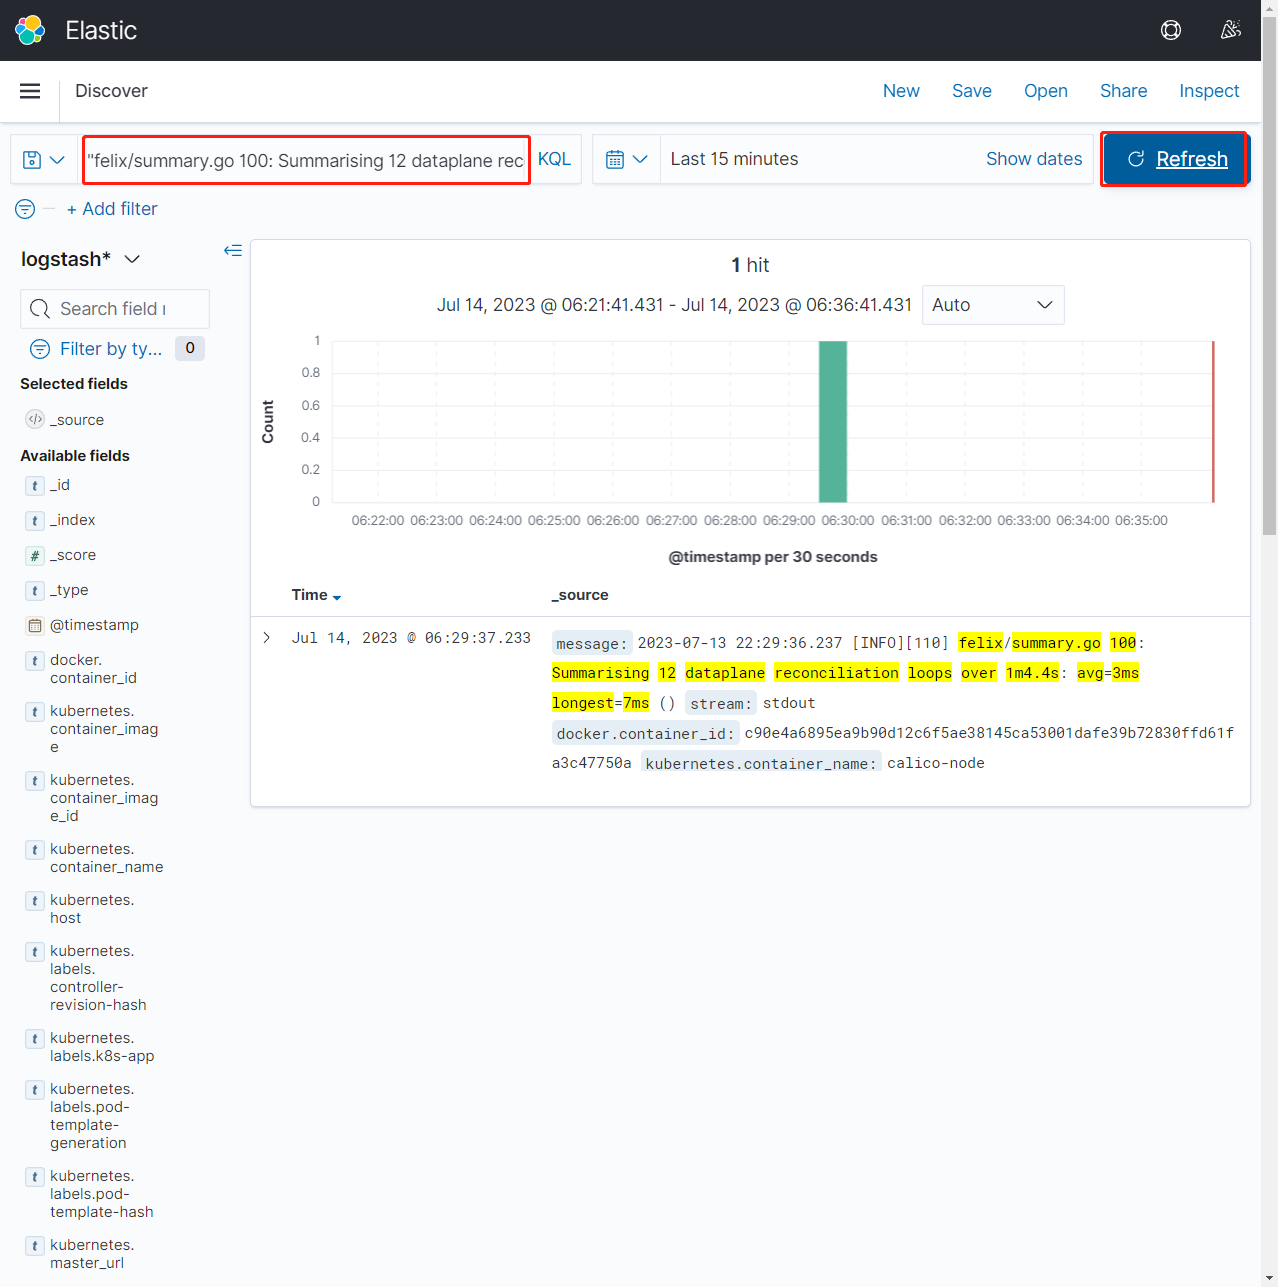
Task: Click the '1 hit' count text
Action: 750,265
